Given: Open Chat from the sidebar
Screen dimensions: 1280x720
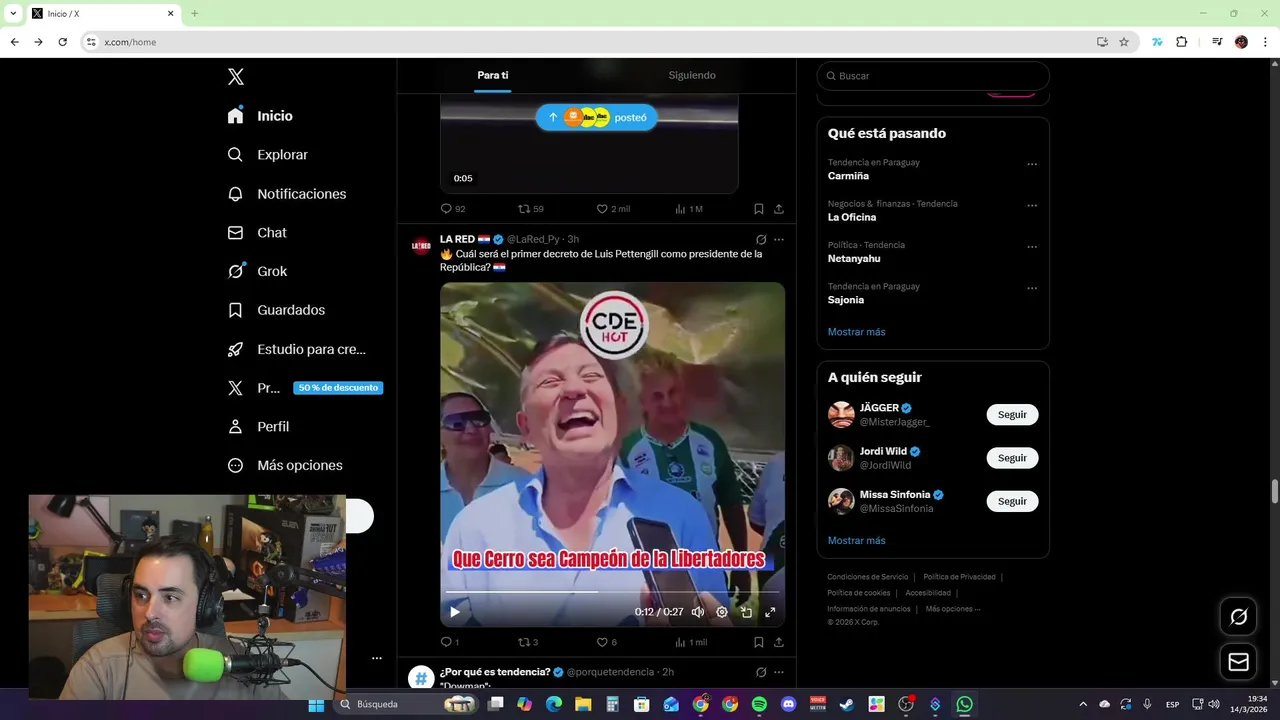Looking at the screenshot, I should (x=257, y=233).
